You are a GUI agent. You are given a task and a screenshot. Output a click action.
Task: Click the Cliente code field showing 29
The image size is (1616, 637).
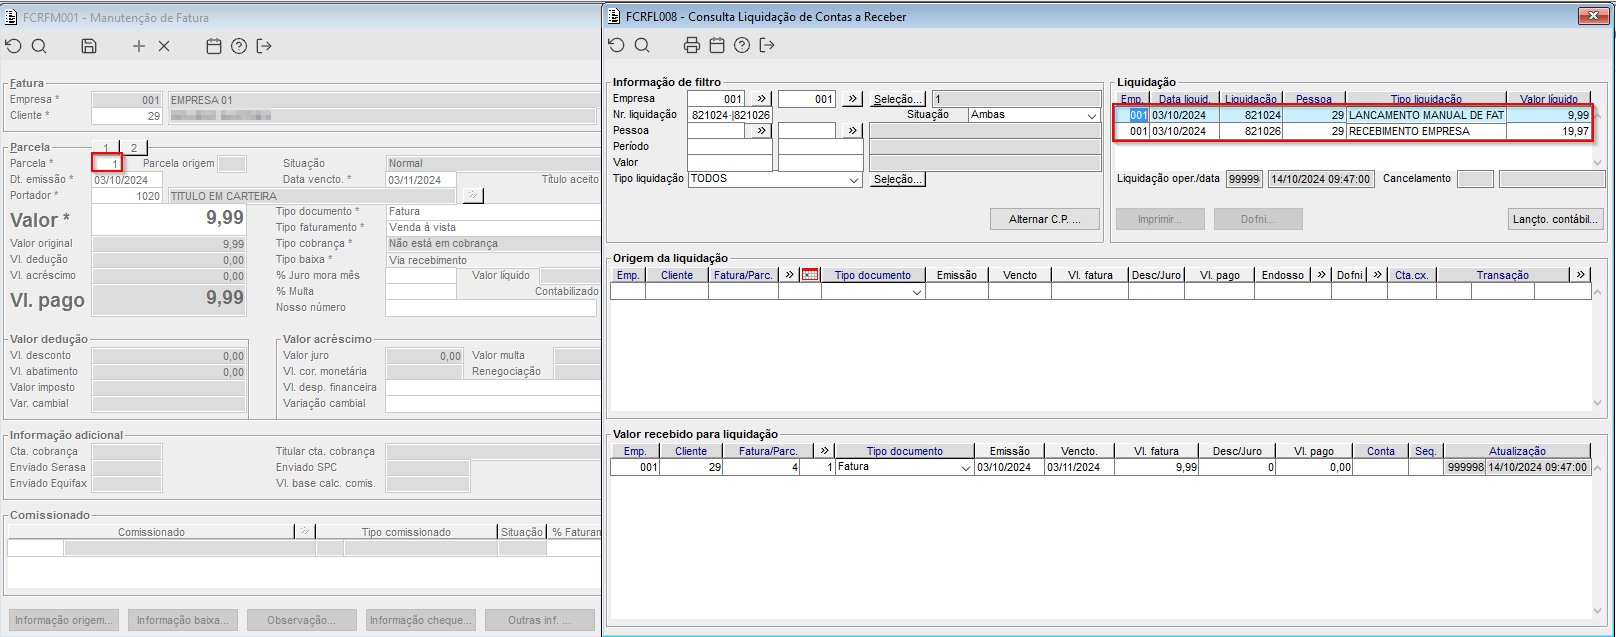point(127,116)
